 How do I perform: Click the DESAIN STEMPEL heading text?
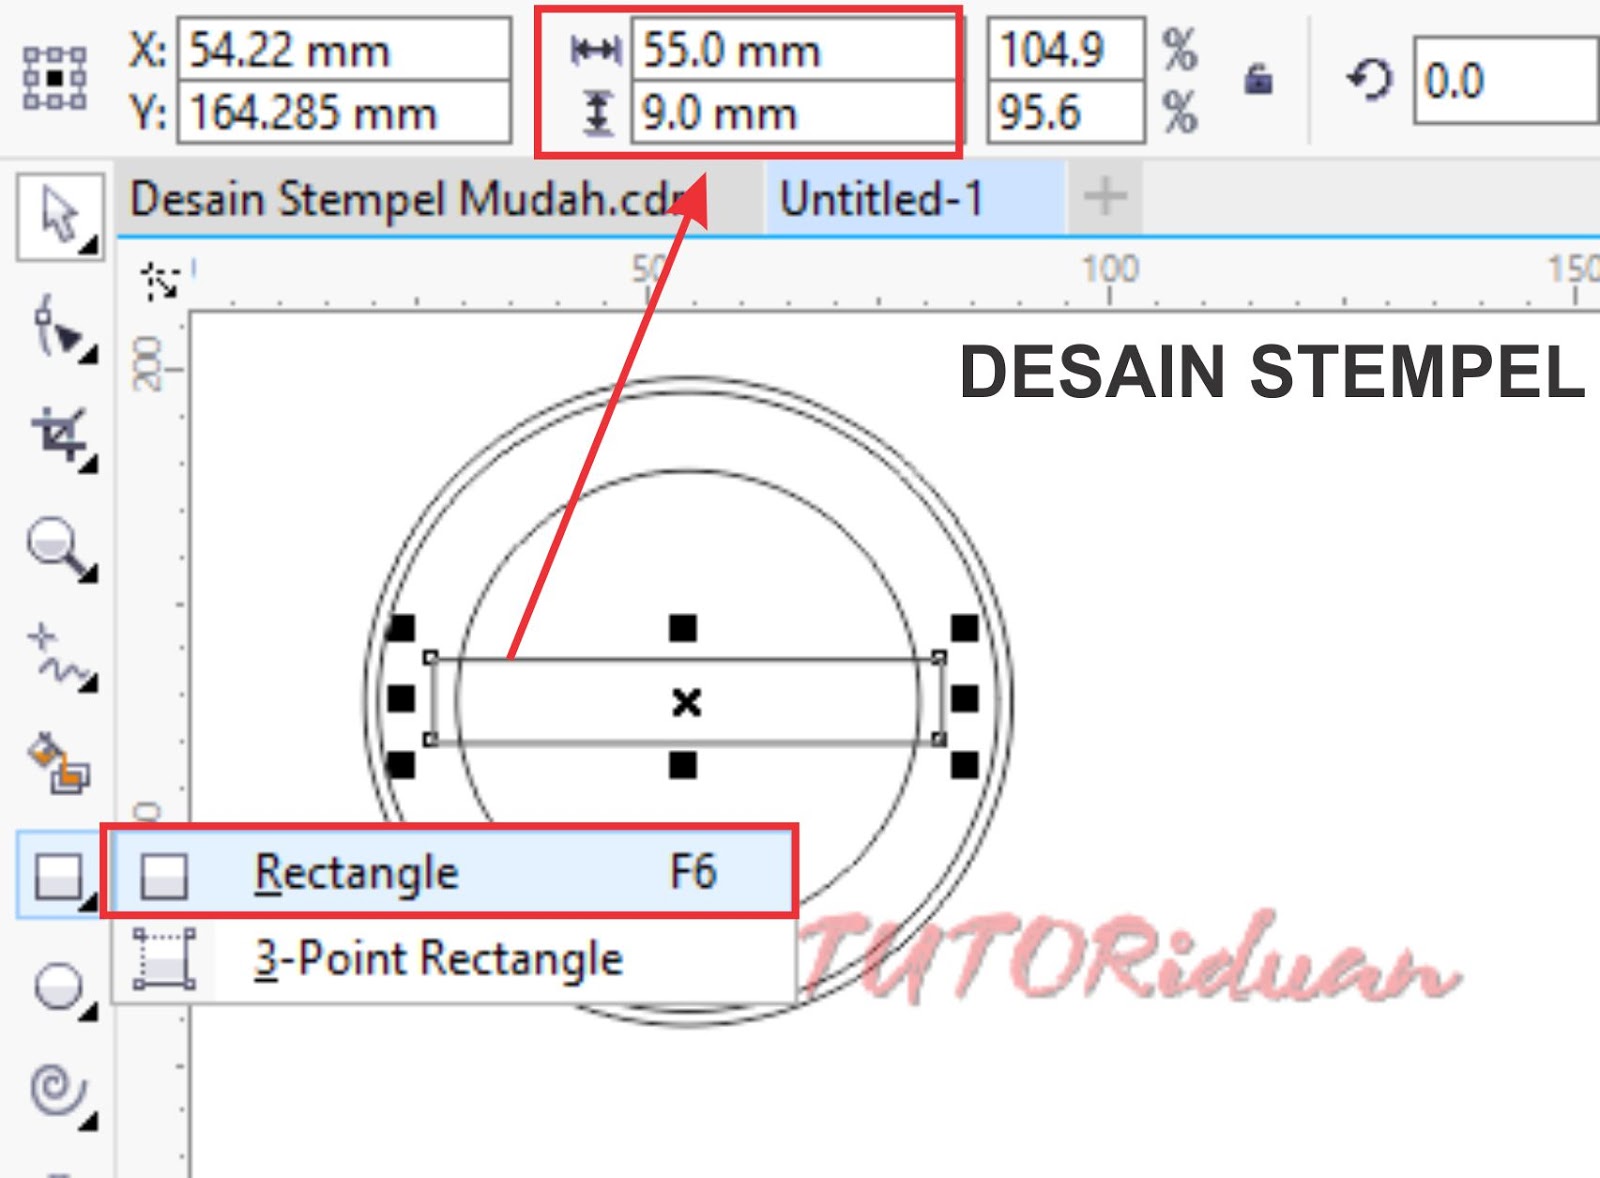tap(1272, 371)
